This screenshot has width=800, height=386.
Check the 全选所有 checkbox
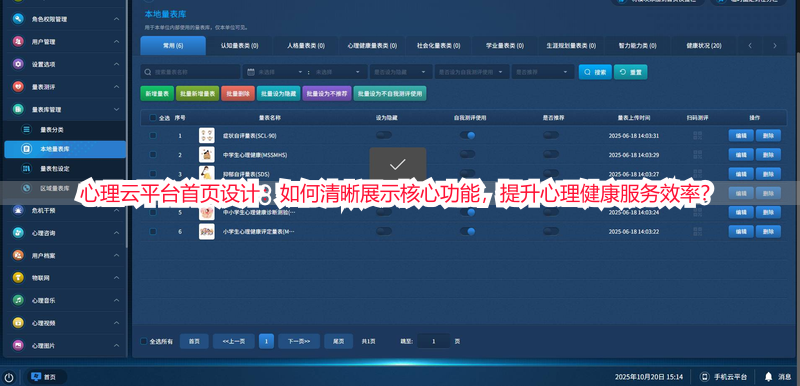click(x=144, y=341)
